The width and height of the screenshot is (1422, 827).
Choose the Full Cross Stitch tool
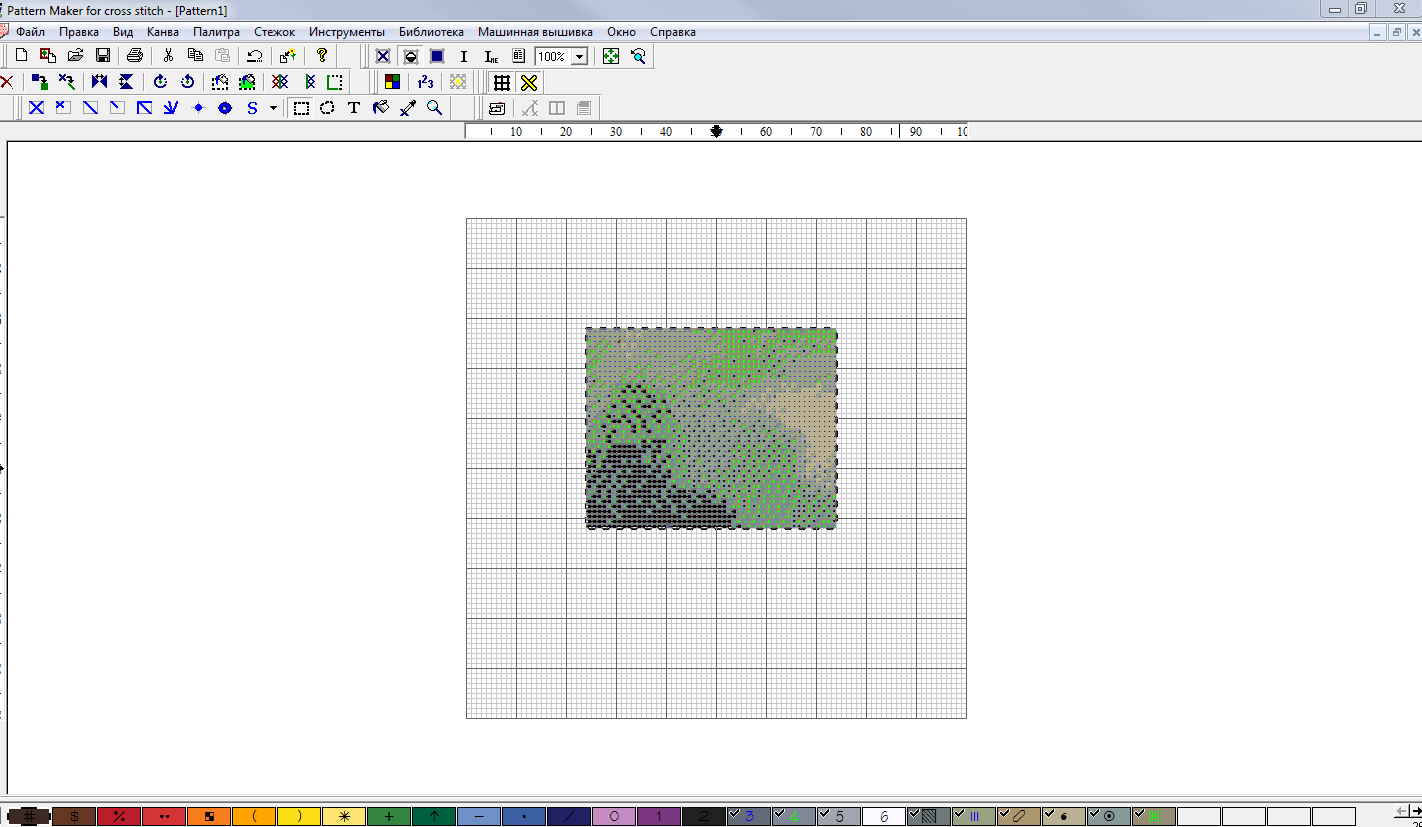(x=37, y=108)
